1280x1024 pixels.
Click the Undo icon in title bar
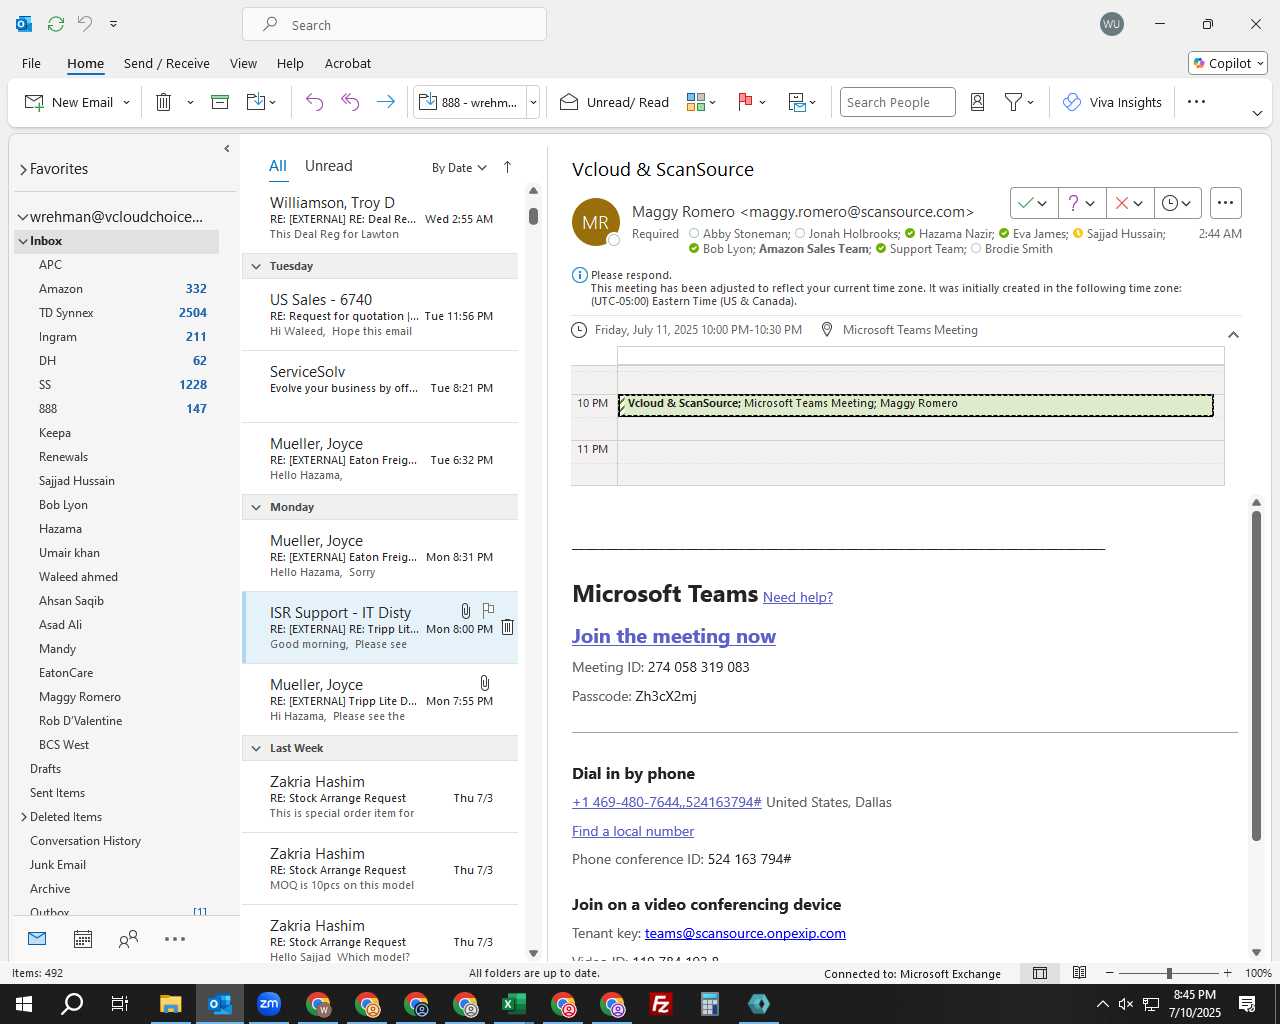(x=85, y=24)
